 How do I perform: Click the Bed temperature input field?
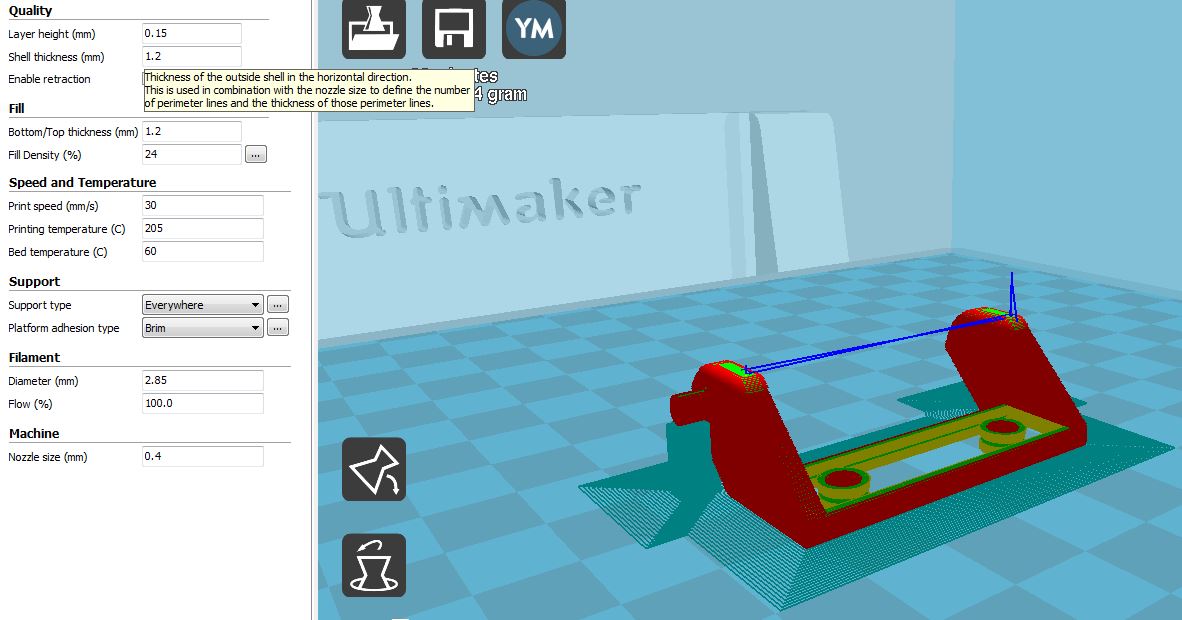203,252
